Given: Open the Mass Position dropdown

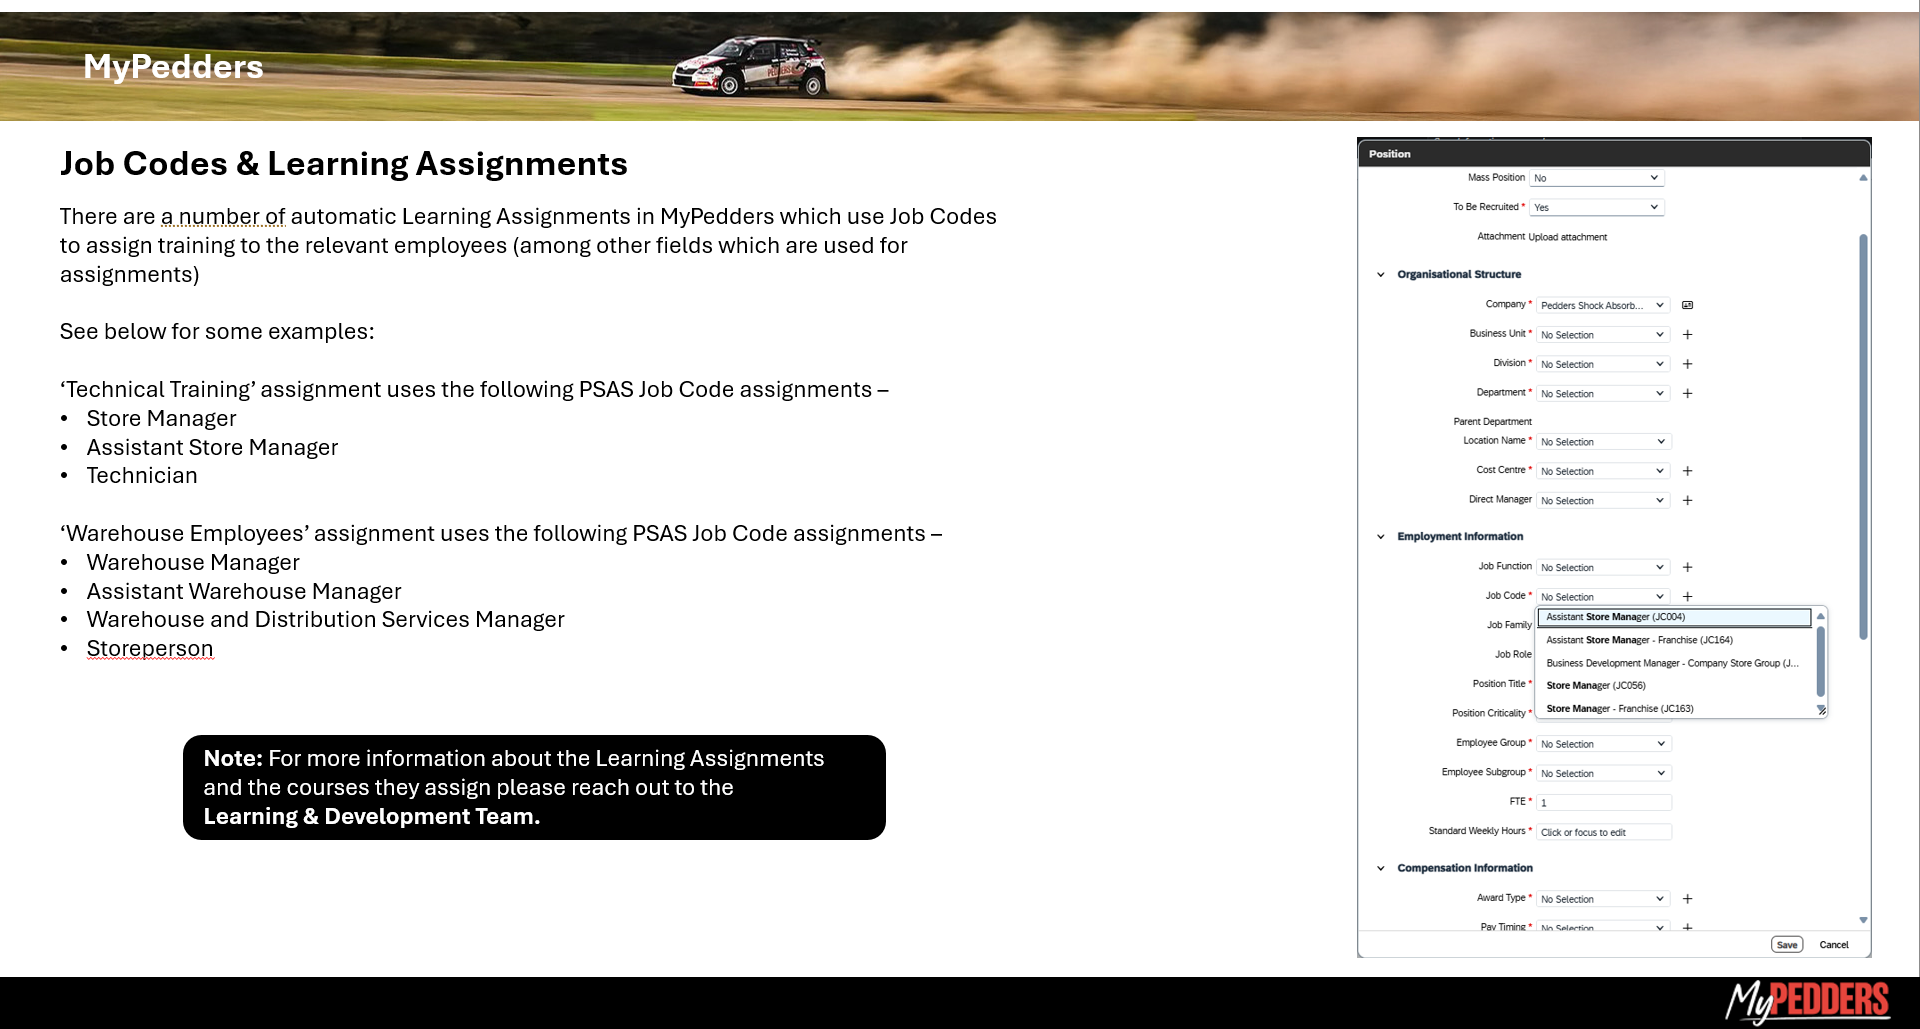Looking at the screenshot, I should pyautogui.click(x=1596, y=178).
